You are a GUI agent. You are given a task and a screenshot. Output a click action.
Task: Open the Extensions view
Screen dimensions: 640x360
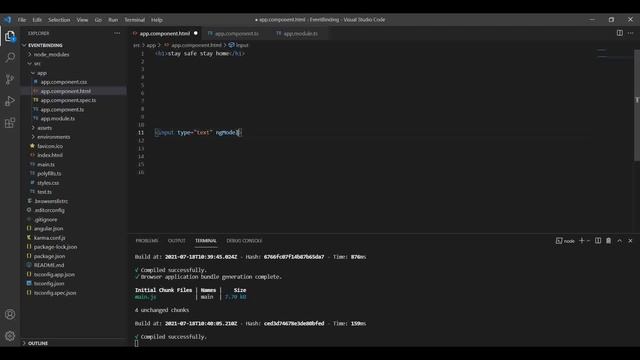coord(10,123)
